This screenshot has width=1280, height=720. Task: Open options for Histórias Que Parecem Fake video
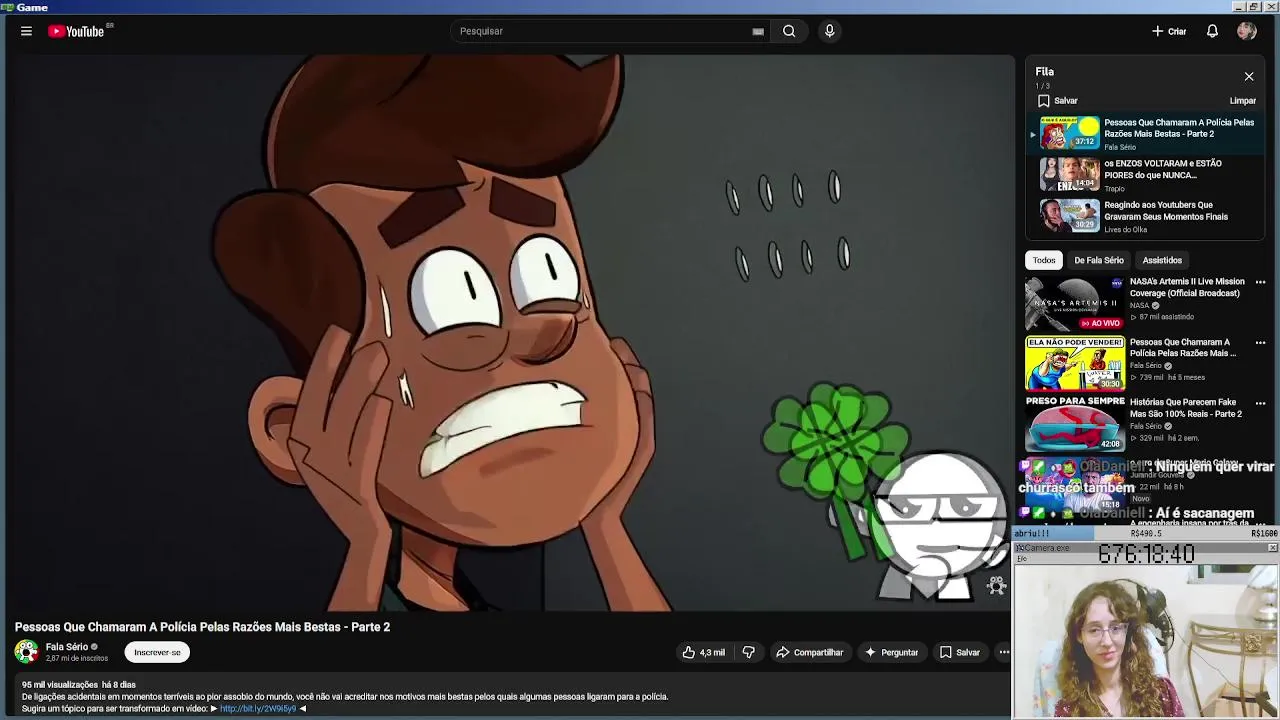[1260, 403]
